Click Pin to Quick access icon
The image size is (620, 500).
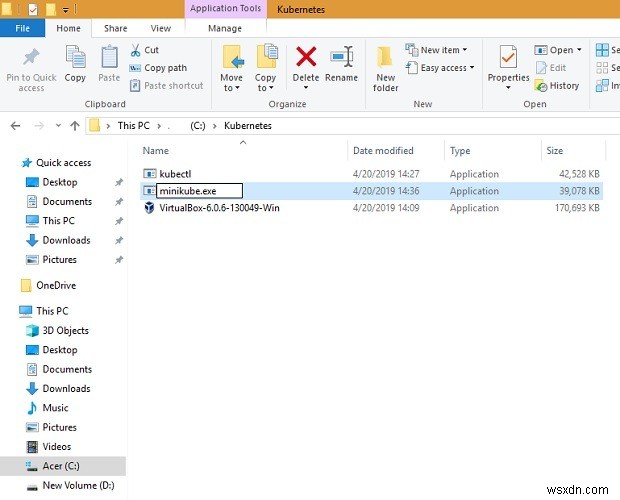pyautogui.click(x=31, y=58)
